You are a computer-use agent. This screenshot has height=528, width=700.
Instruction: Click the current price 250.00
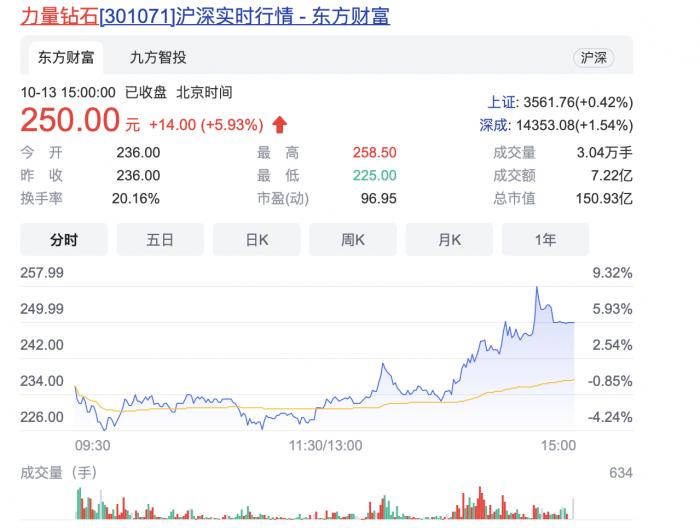[70, 121]
